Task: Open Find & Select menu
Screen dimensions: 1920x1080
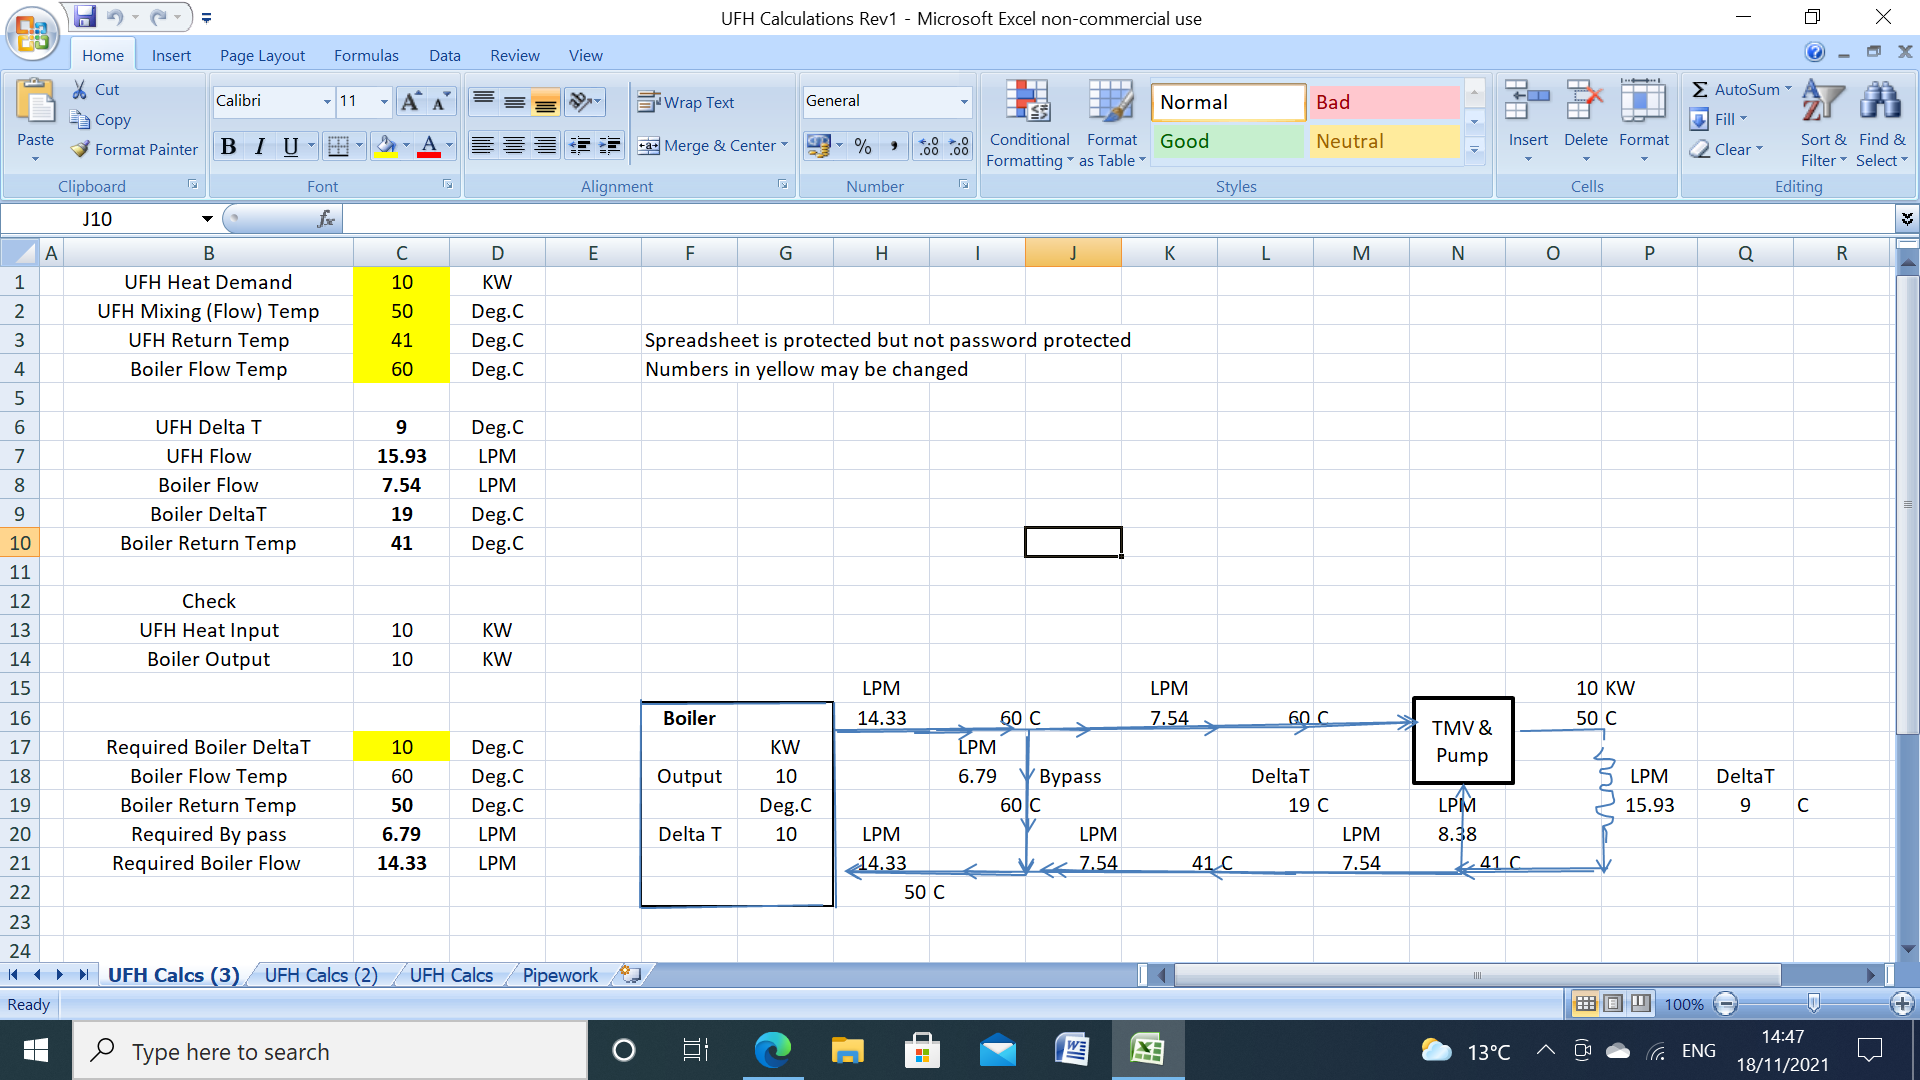Action: pyautogui.click(x=1880, y=124)
